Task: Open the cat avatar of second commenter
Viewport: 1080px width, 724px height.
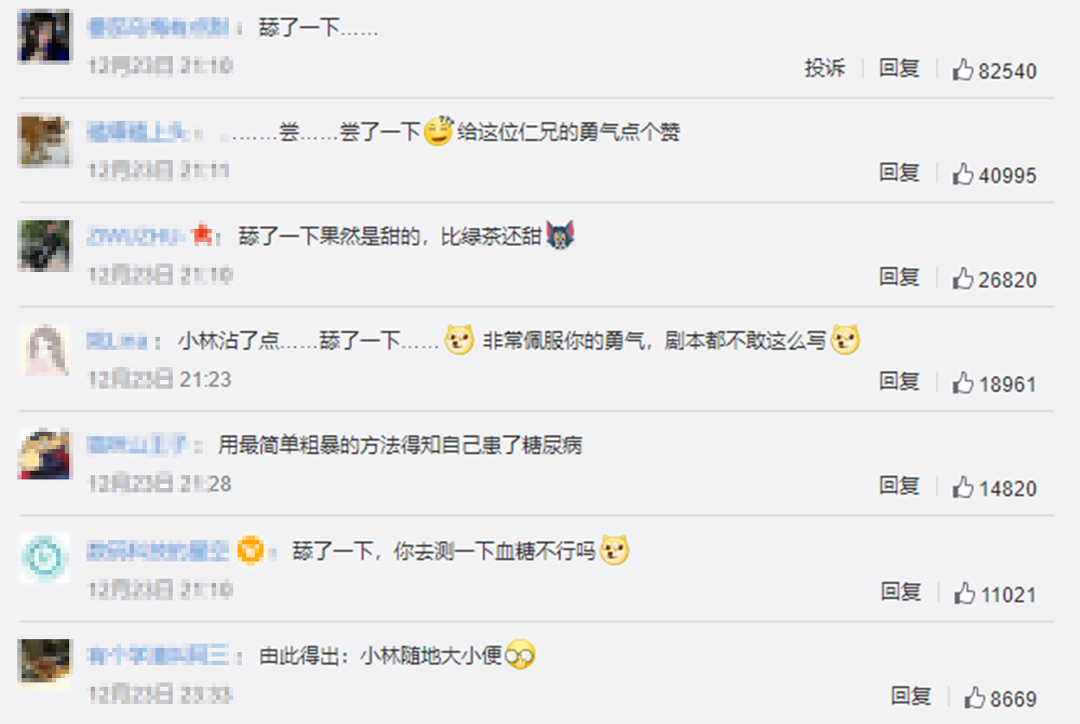Action: click(x=45, y=141)
